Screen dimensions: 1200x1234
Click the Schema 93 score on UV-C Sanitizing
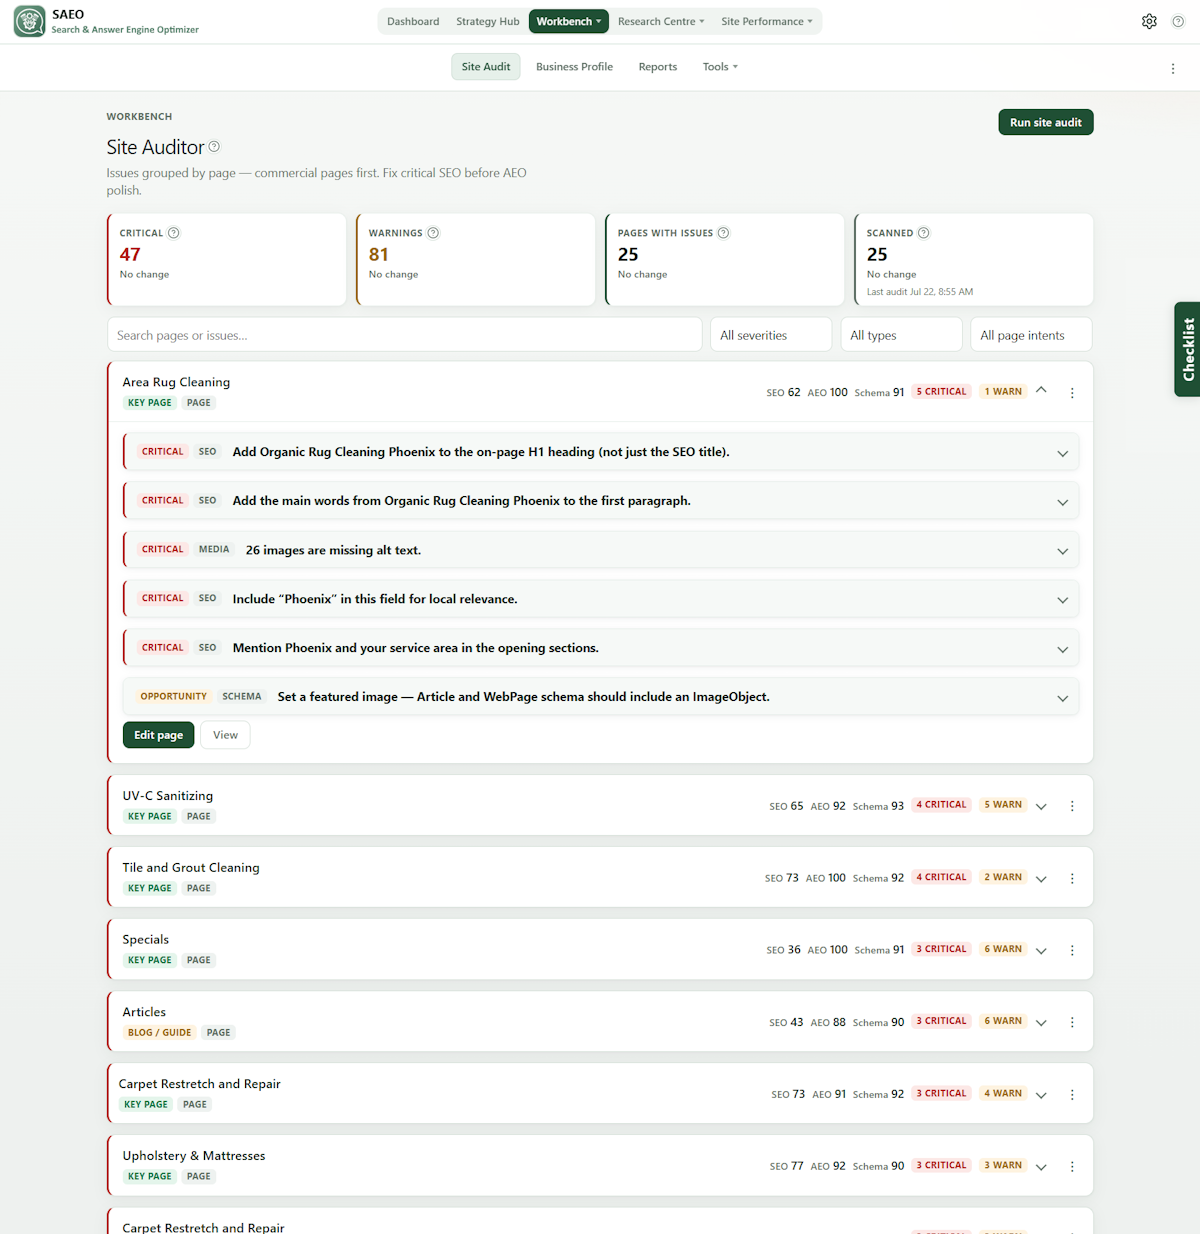coord(878,806)
